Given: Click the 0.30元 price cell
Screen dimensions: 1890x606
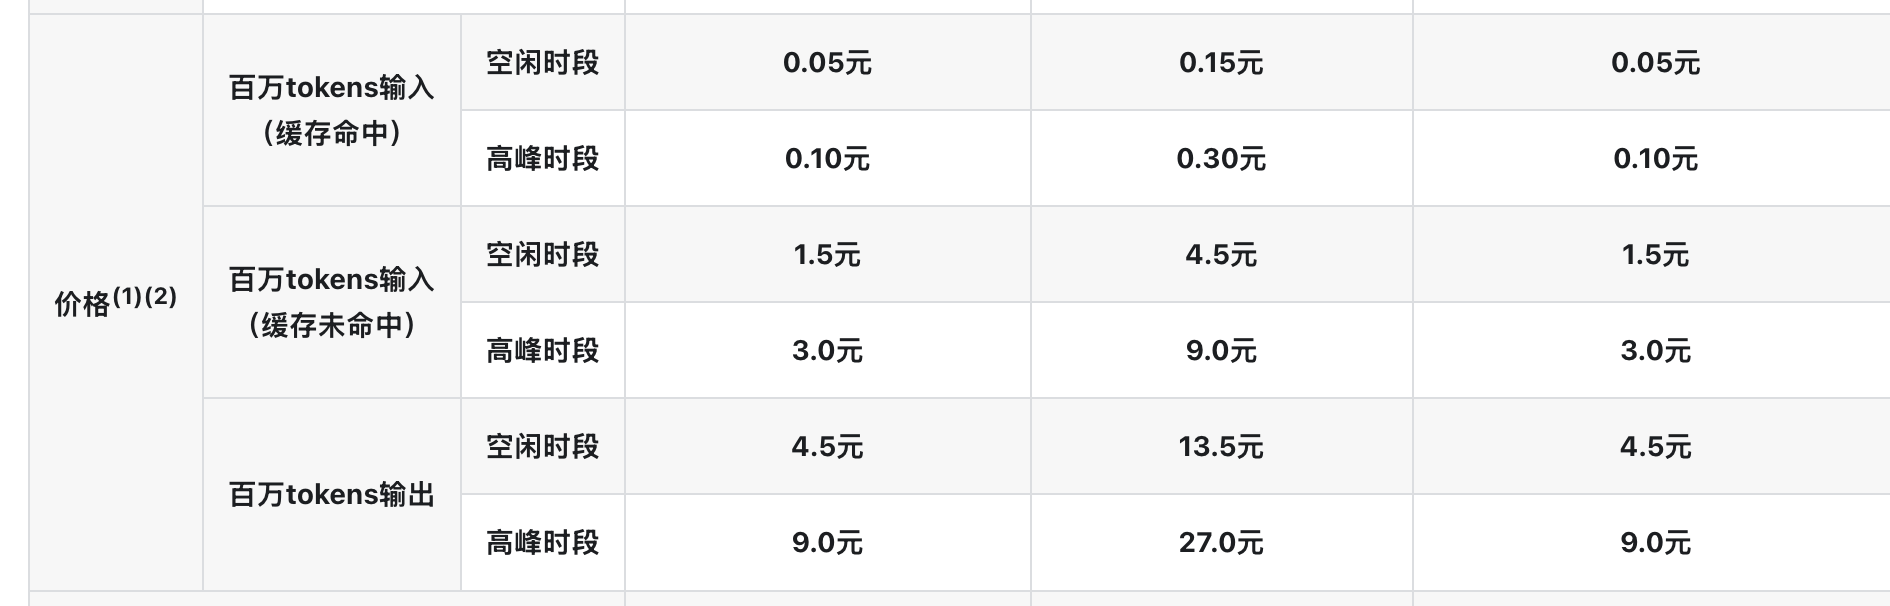Looking at the screenshot, I should point(1221,158).
